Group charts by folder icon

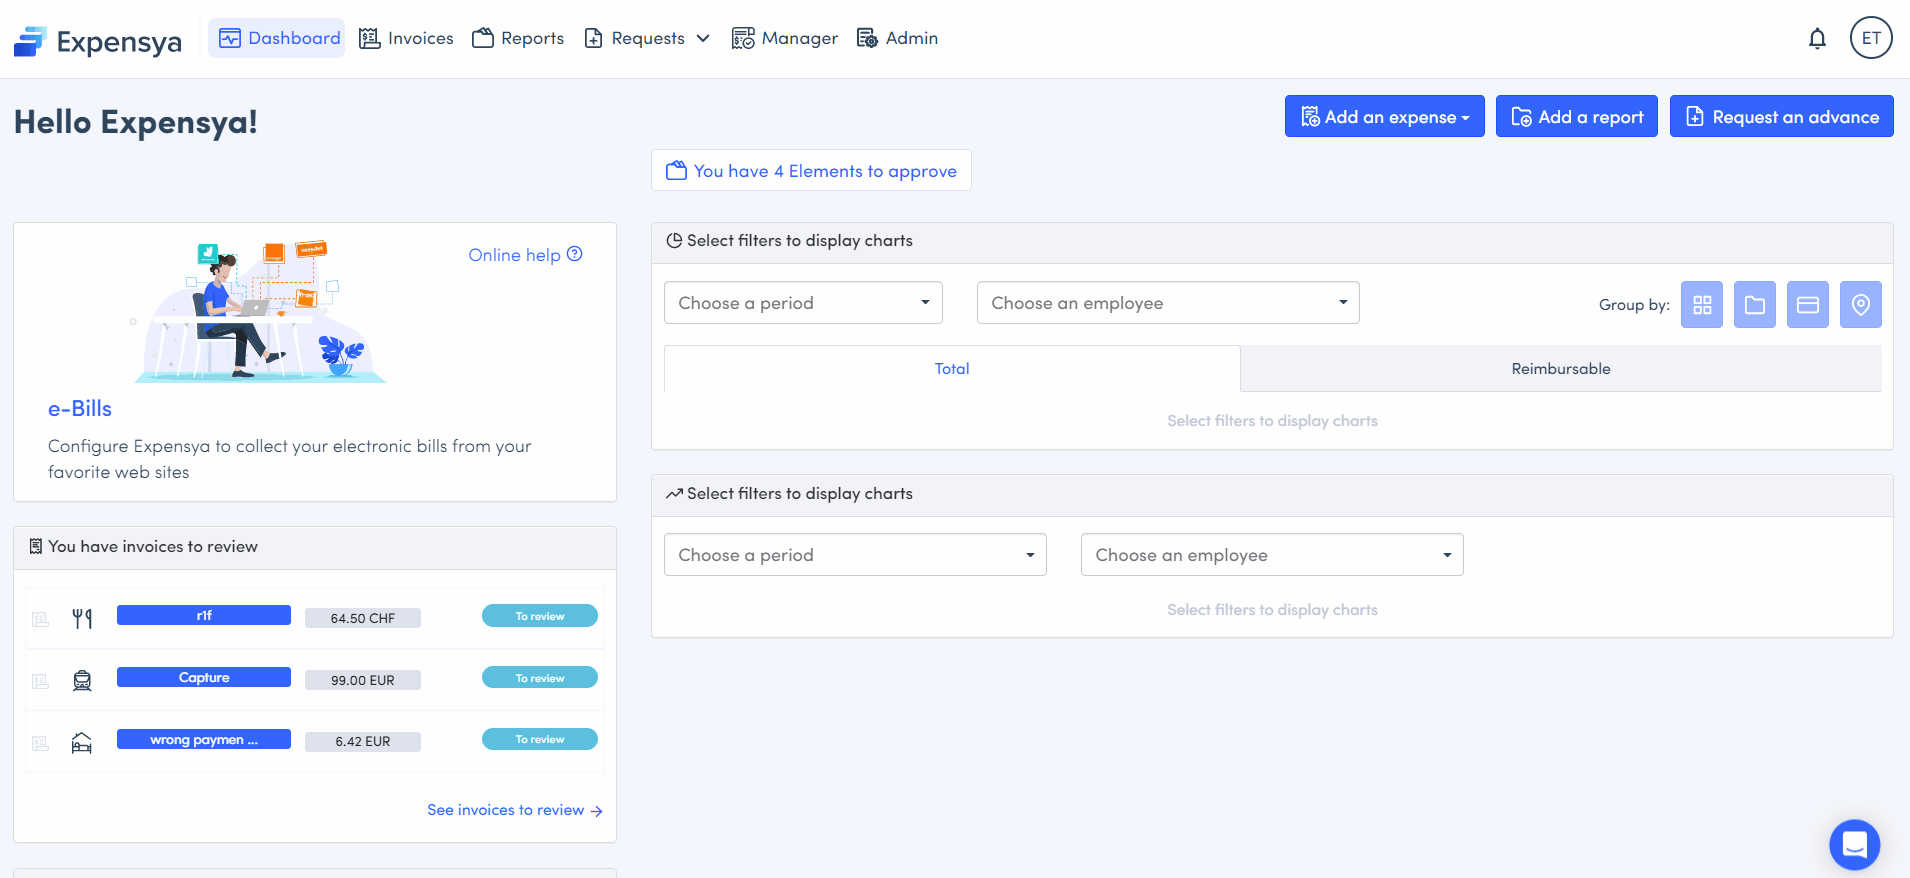1754,305
